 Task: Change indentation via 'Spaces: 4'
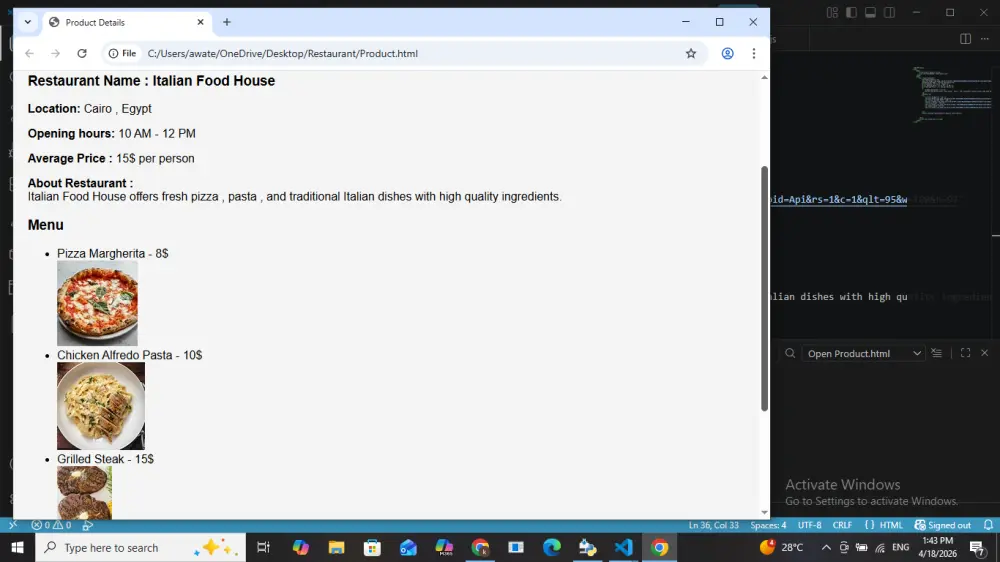[768, 526]
